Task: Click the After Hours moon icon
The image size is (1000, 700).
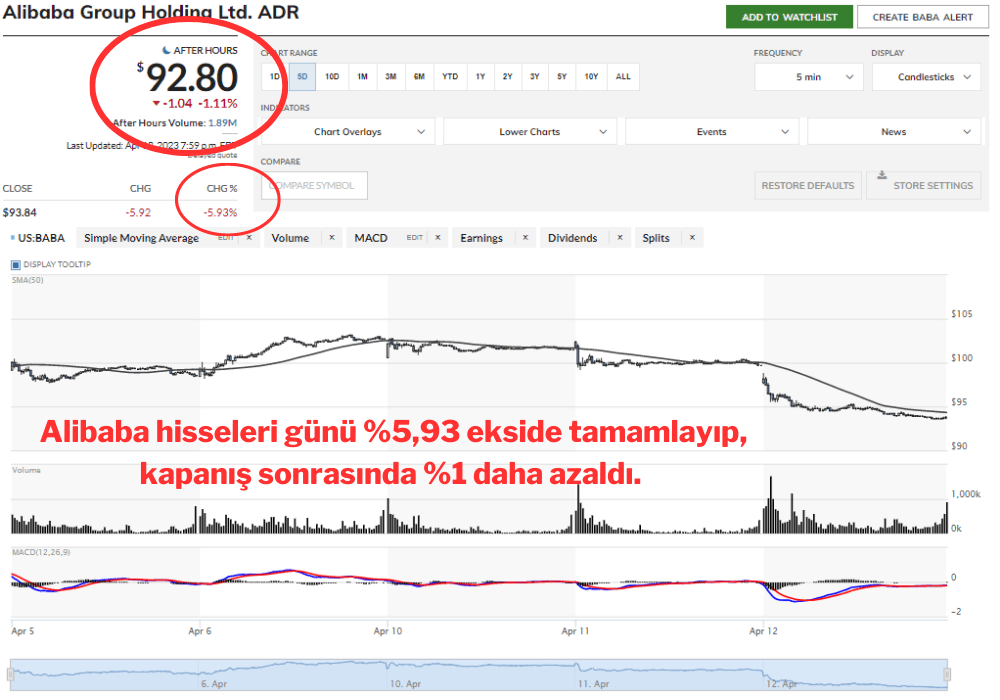Action: (166, 50)
